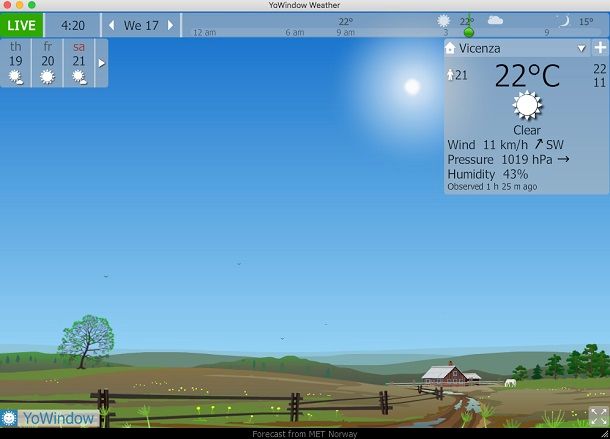Click the Wind 11 km/h line
Viewport: 610px width, 439px height.
click(505, 145)
